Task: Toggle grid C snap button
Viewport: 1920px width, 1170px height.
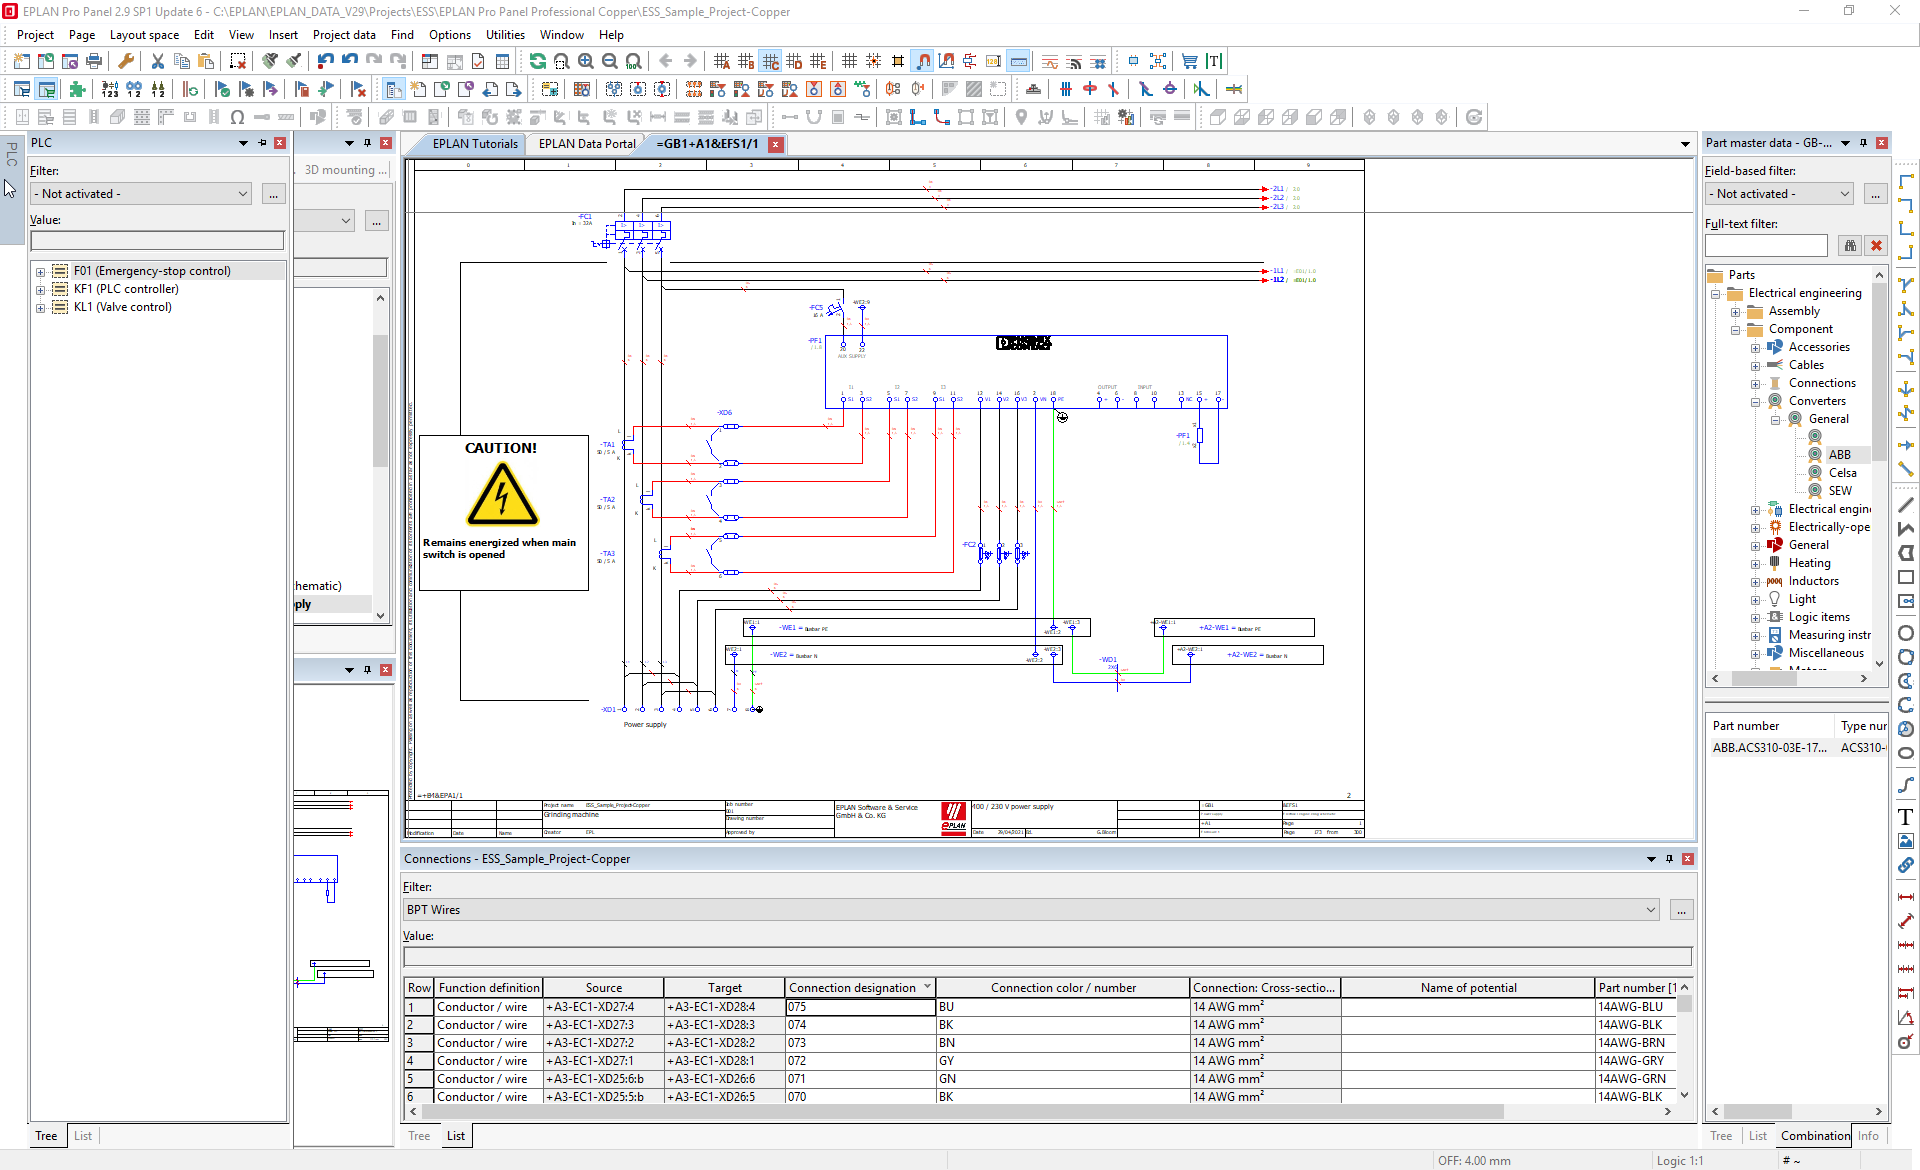Action: pyautogui.click(x=770, y=62)
